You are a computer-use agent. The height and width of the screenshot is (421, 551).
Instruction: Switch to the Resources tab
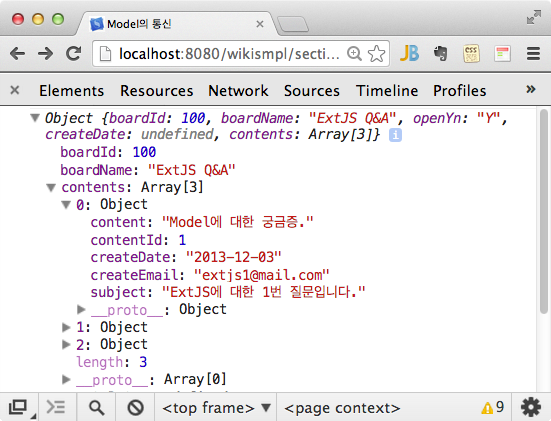pos(156,91)
